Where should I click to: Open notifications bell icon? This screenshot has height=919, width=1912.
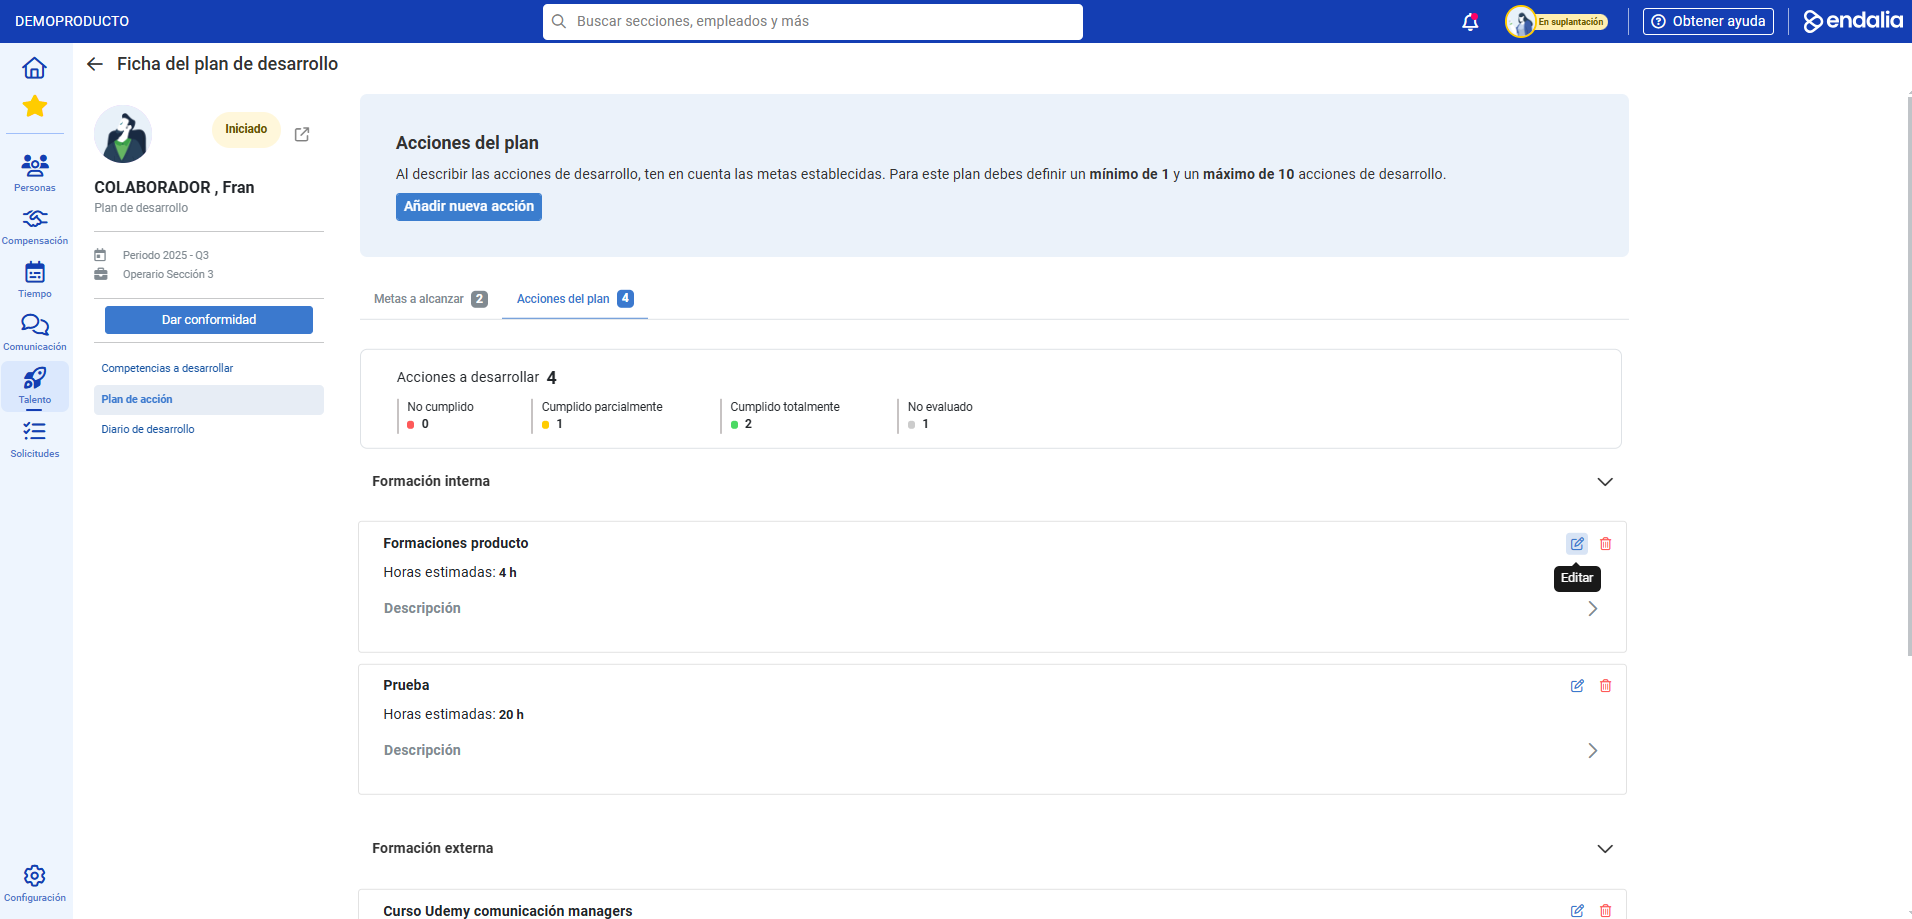point(1470,22)
